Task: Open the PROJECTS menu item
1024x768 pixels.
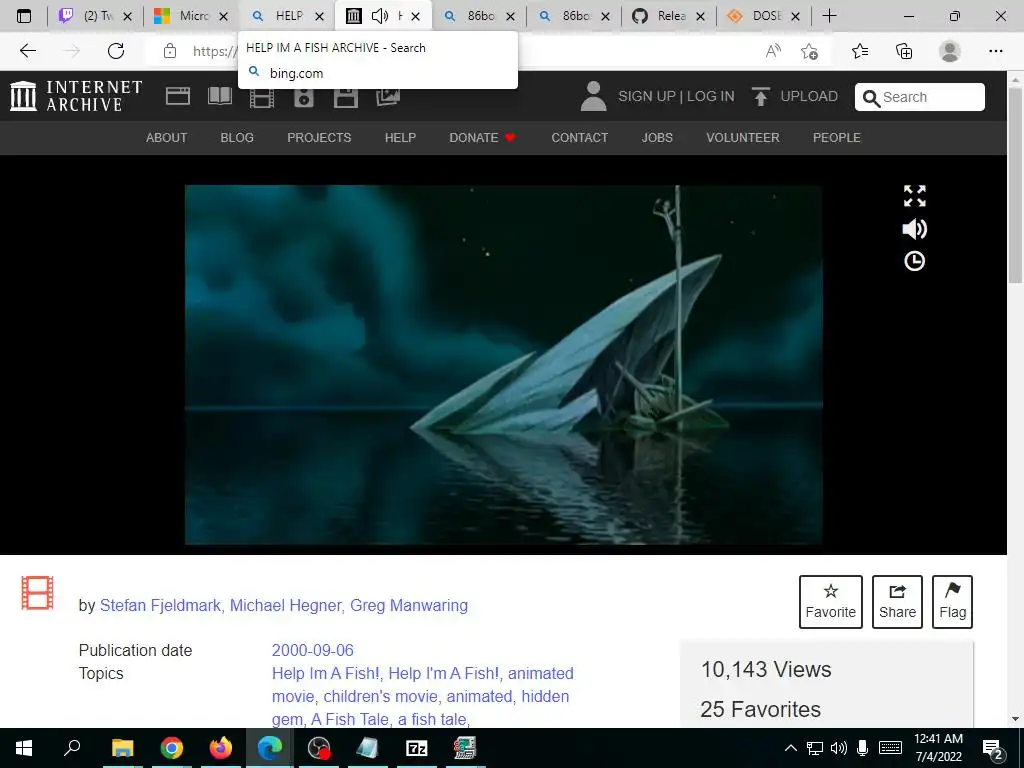Action: click(319, 138)
